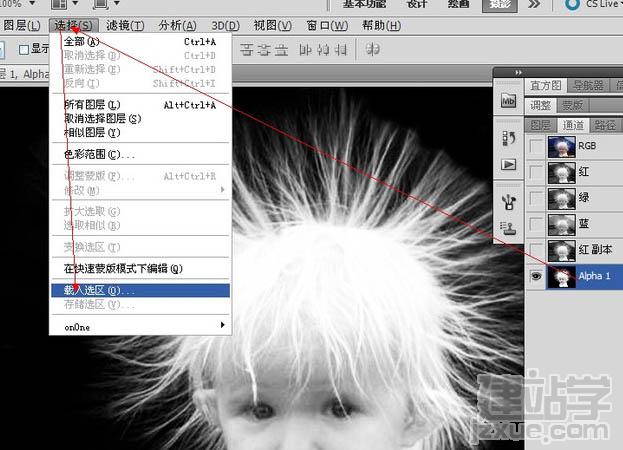The image size is (623, 450).
Task: Choose 相似图层(Y) menu entry
Action: click(141, 132)
